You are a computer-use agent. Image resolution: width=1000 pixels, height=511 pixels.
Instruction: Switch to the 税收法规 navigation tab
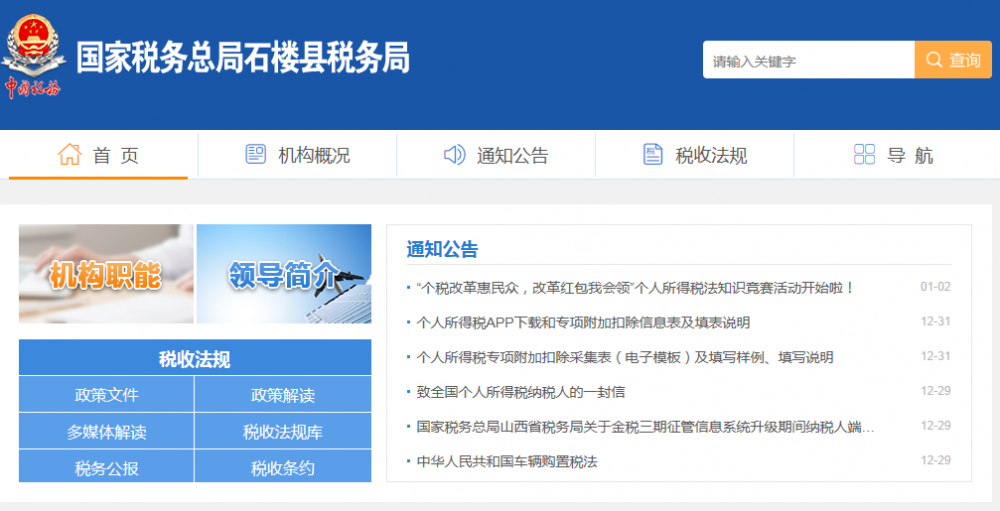coord(695,155)
